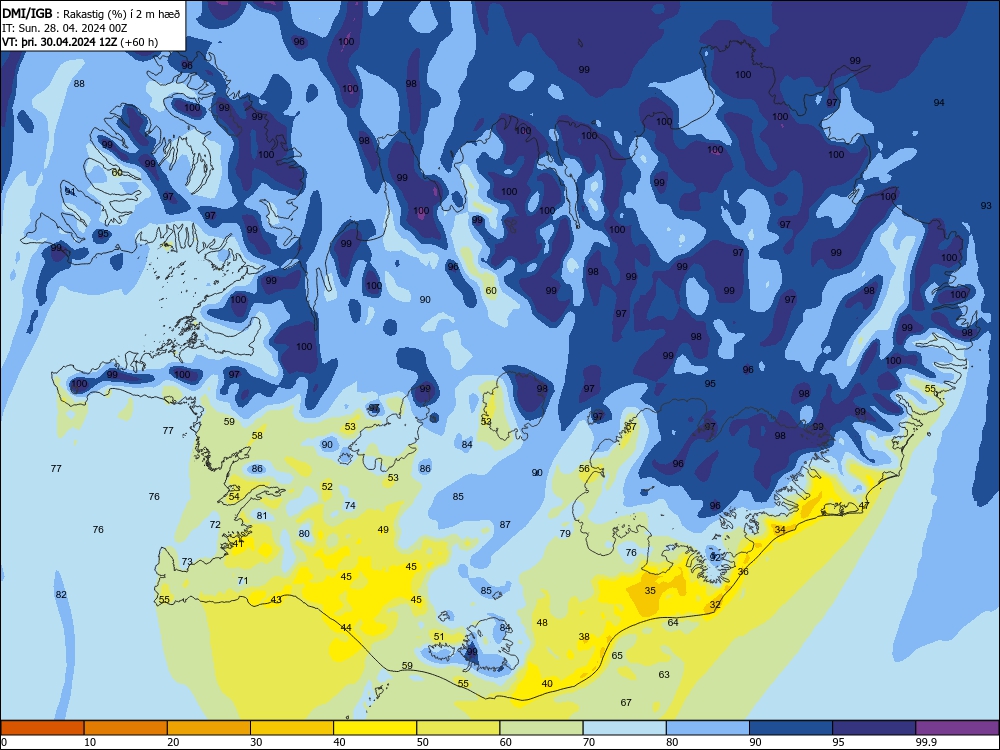1000x750 pixels.
Task: Click the map value '88' at top left
Action: pos(79,84)
